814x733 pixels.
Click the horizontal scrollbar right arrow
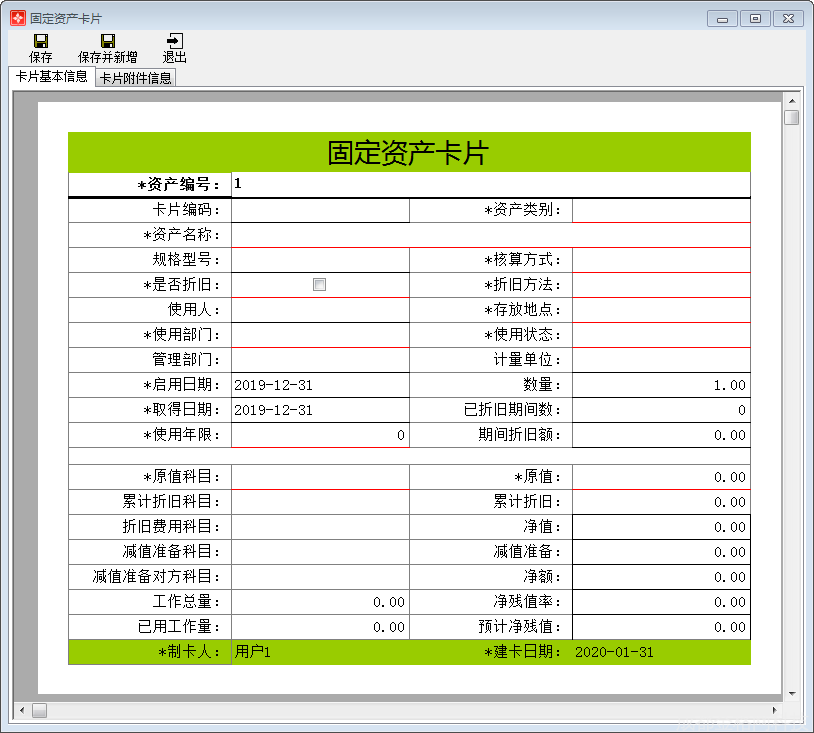pos(774,710)
